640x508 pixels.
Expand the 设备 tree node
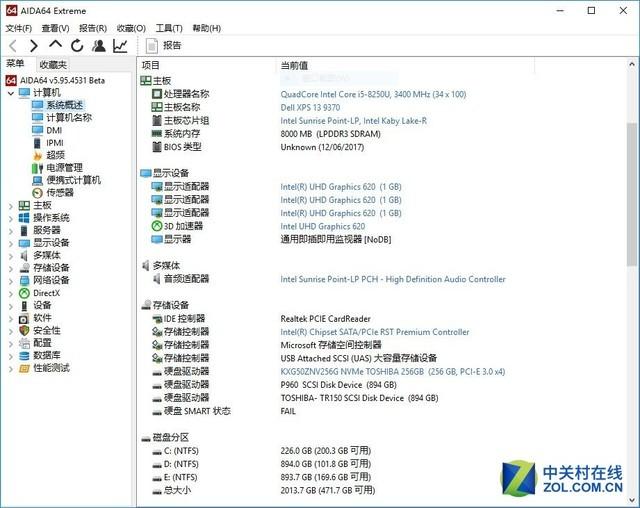pos(11,306)
